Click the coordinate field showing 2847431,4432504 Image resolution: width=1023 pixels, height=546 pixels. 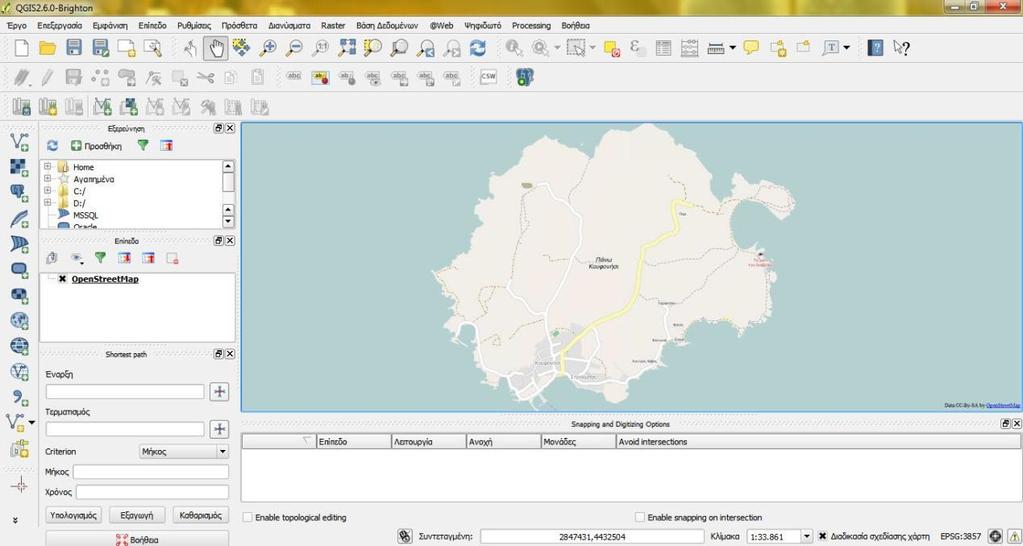point(592,536)
